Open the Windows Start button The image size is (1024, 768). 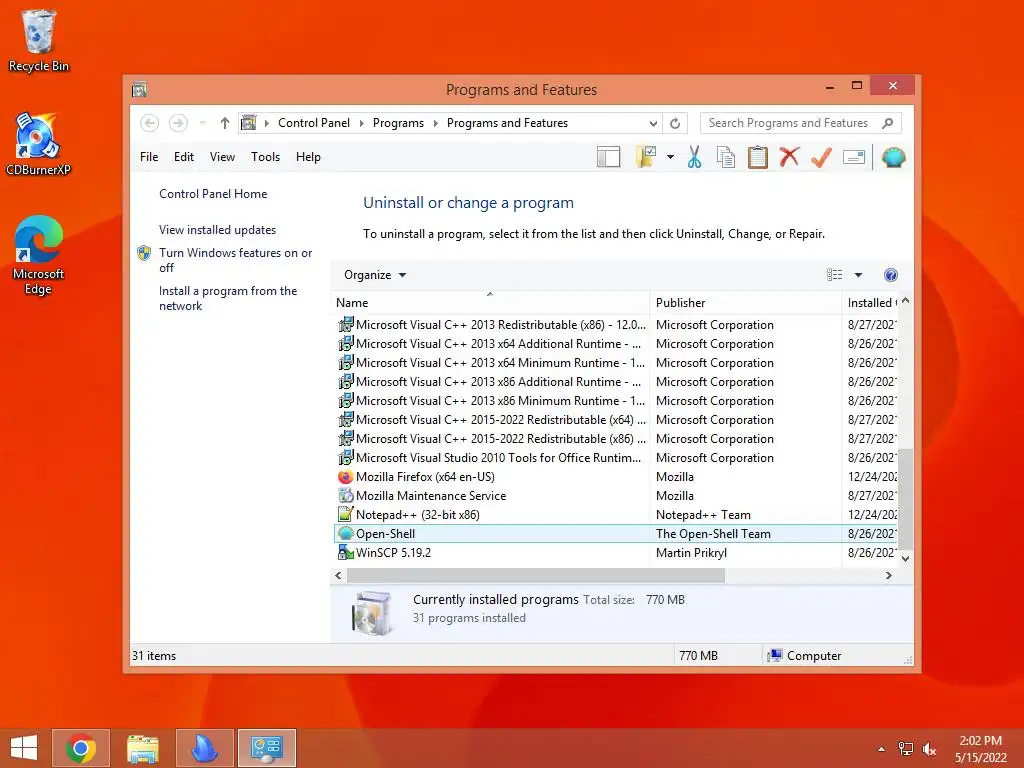point(24,748)
